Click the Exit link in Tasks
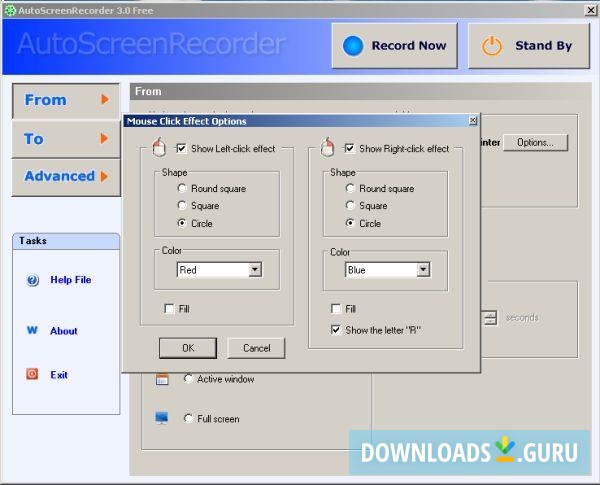Screen dimensions: 600x485 point(59,375)
